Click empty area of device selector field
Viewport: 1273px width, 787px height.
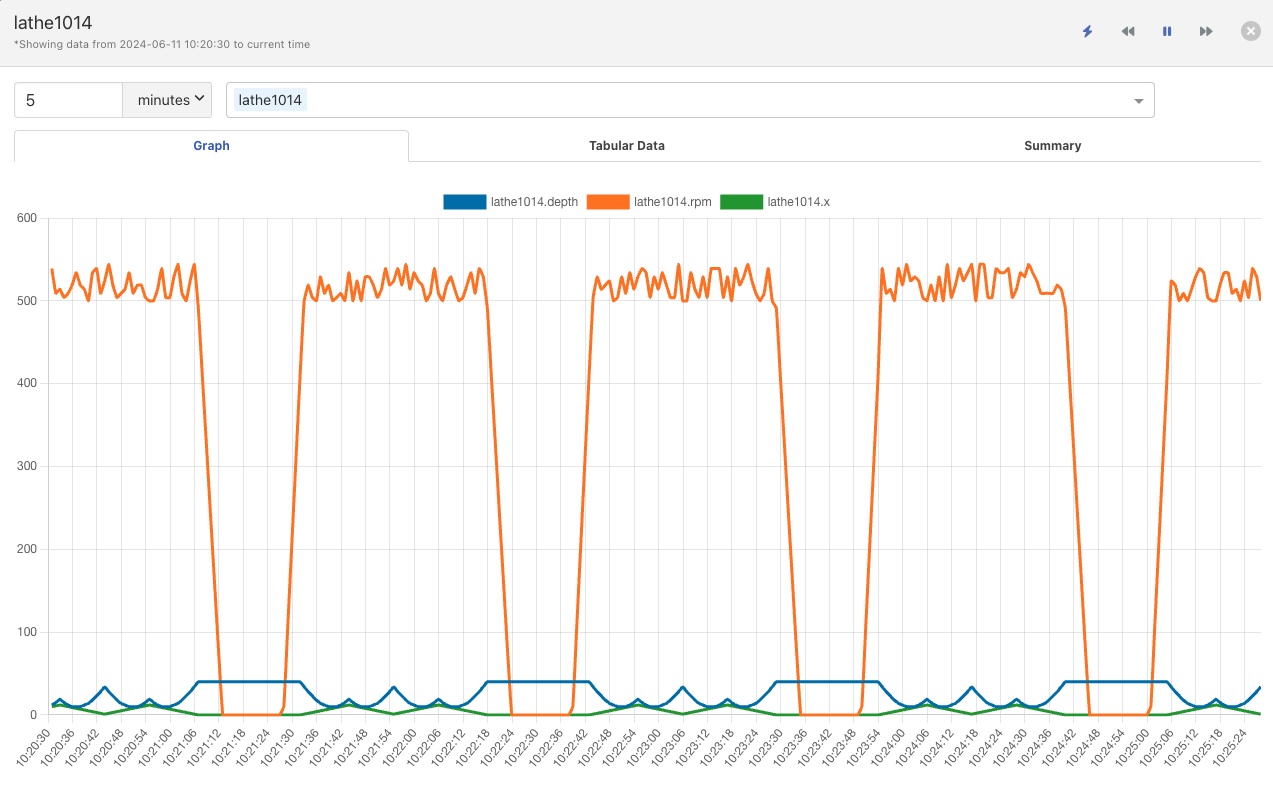[x=700, y=100]
